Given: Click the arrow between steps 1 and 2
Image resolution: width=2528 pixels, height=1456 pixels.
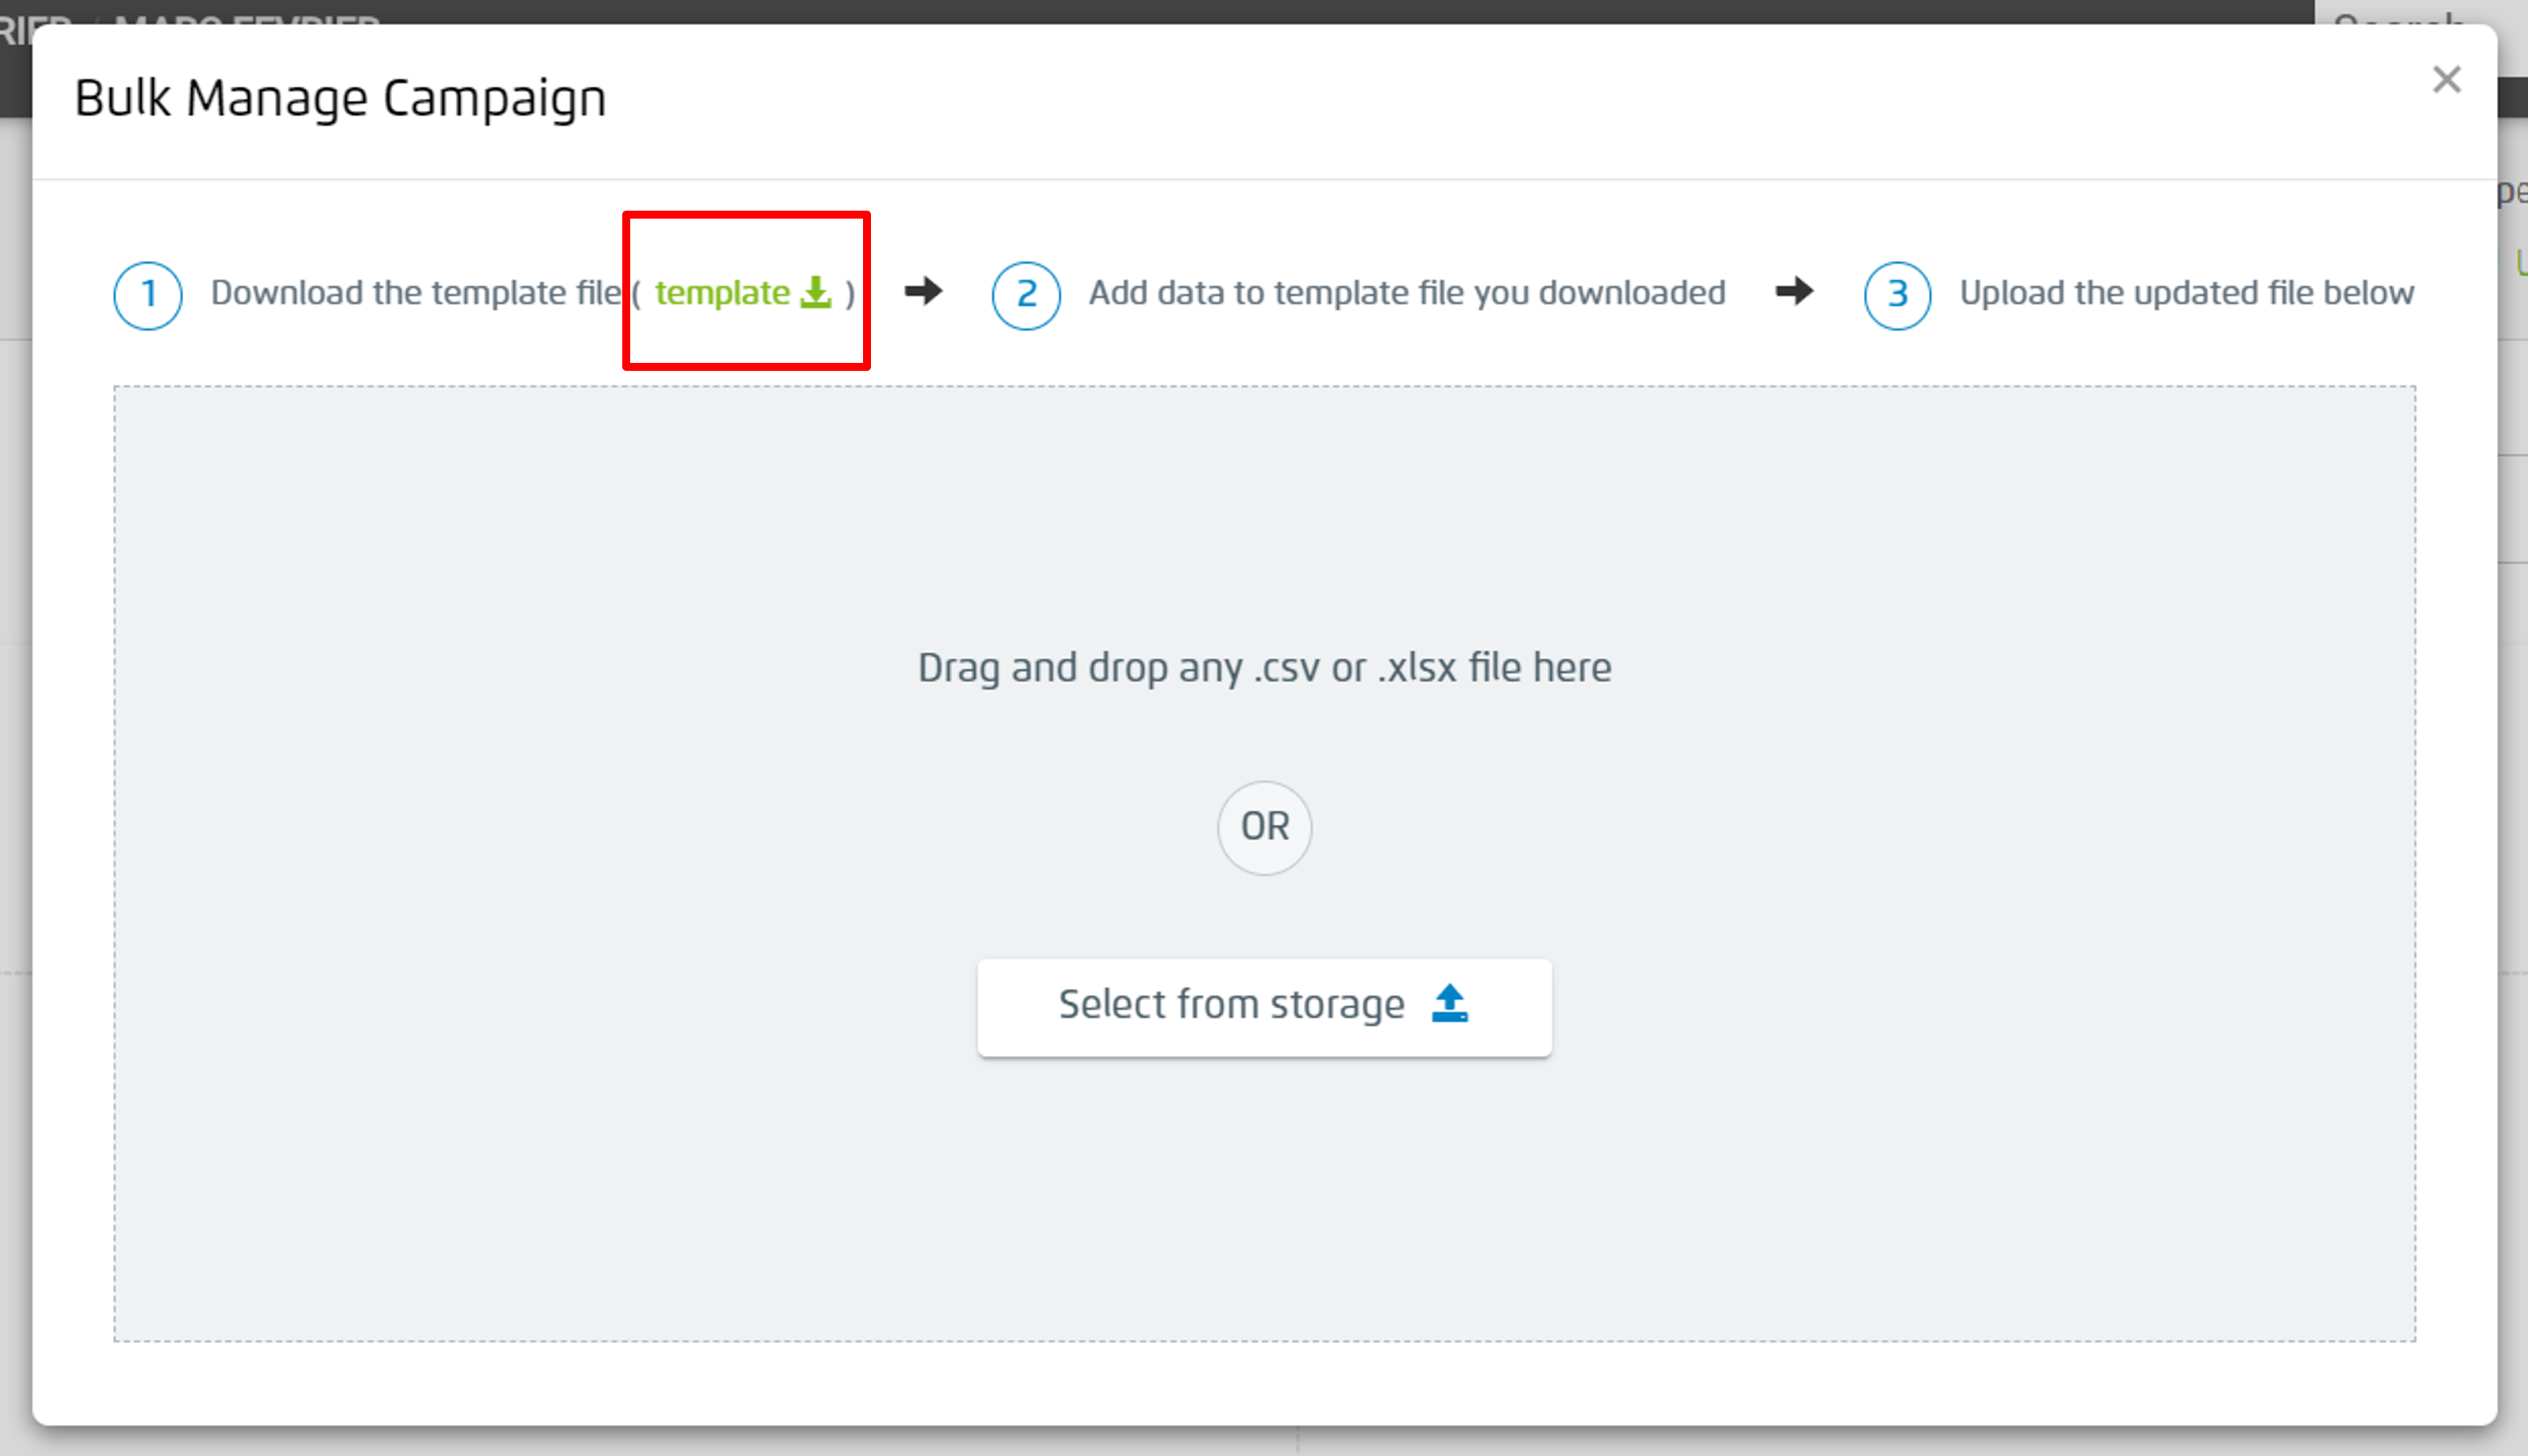Looking at the screenshot, I should 925,292.
